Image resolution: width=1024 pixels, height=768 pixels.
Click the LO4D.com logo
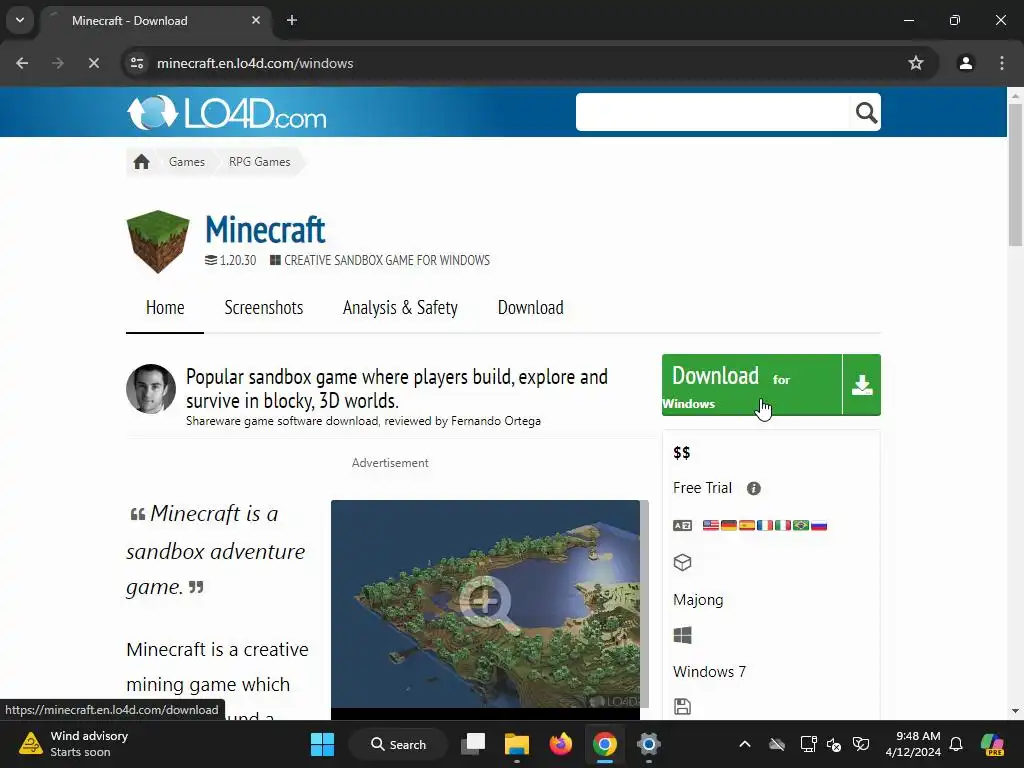(227, 113)
